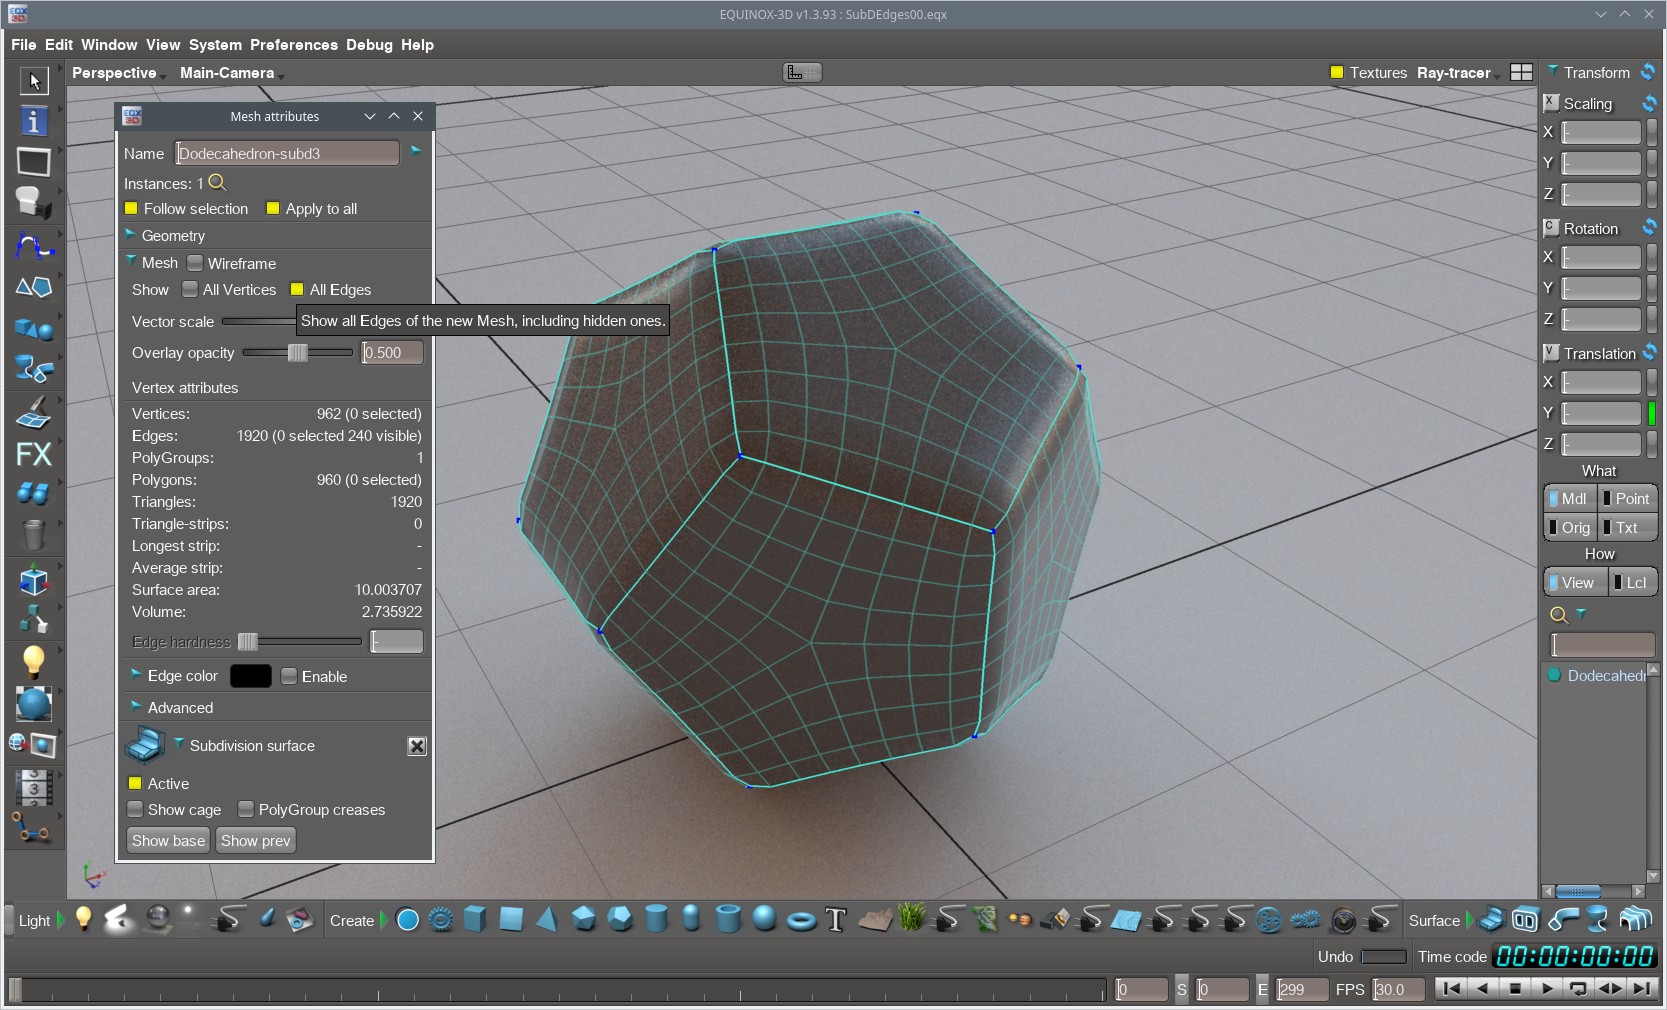Click the Name field containing Dodecahedron-subd3
Image resolution: width=1667 pixels, height=1010 pixels.
287,153
